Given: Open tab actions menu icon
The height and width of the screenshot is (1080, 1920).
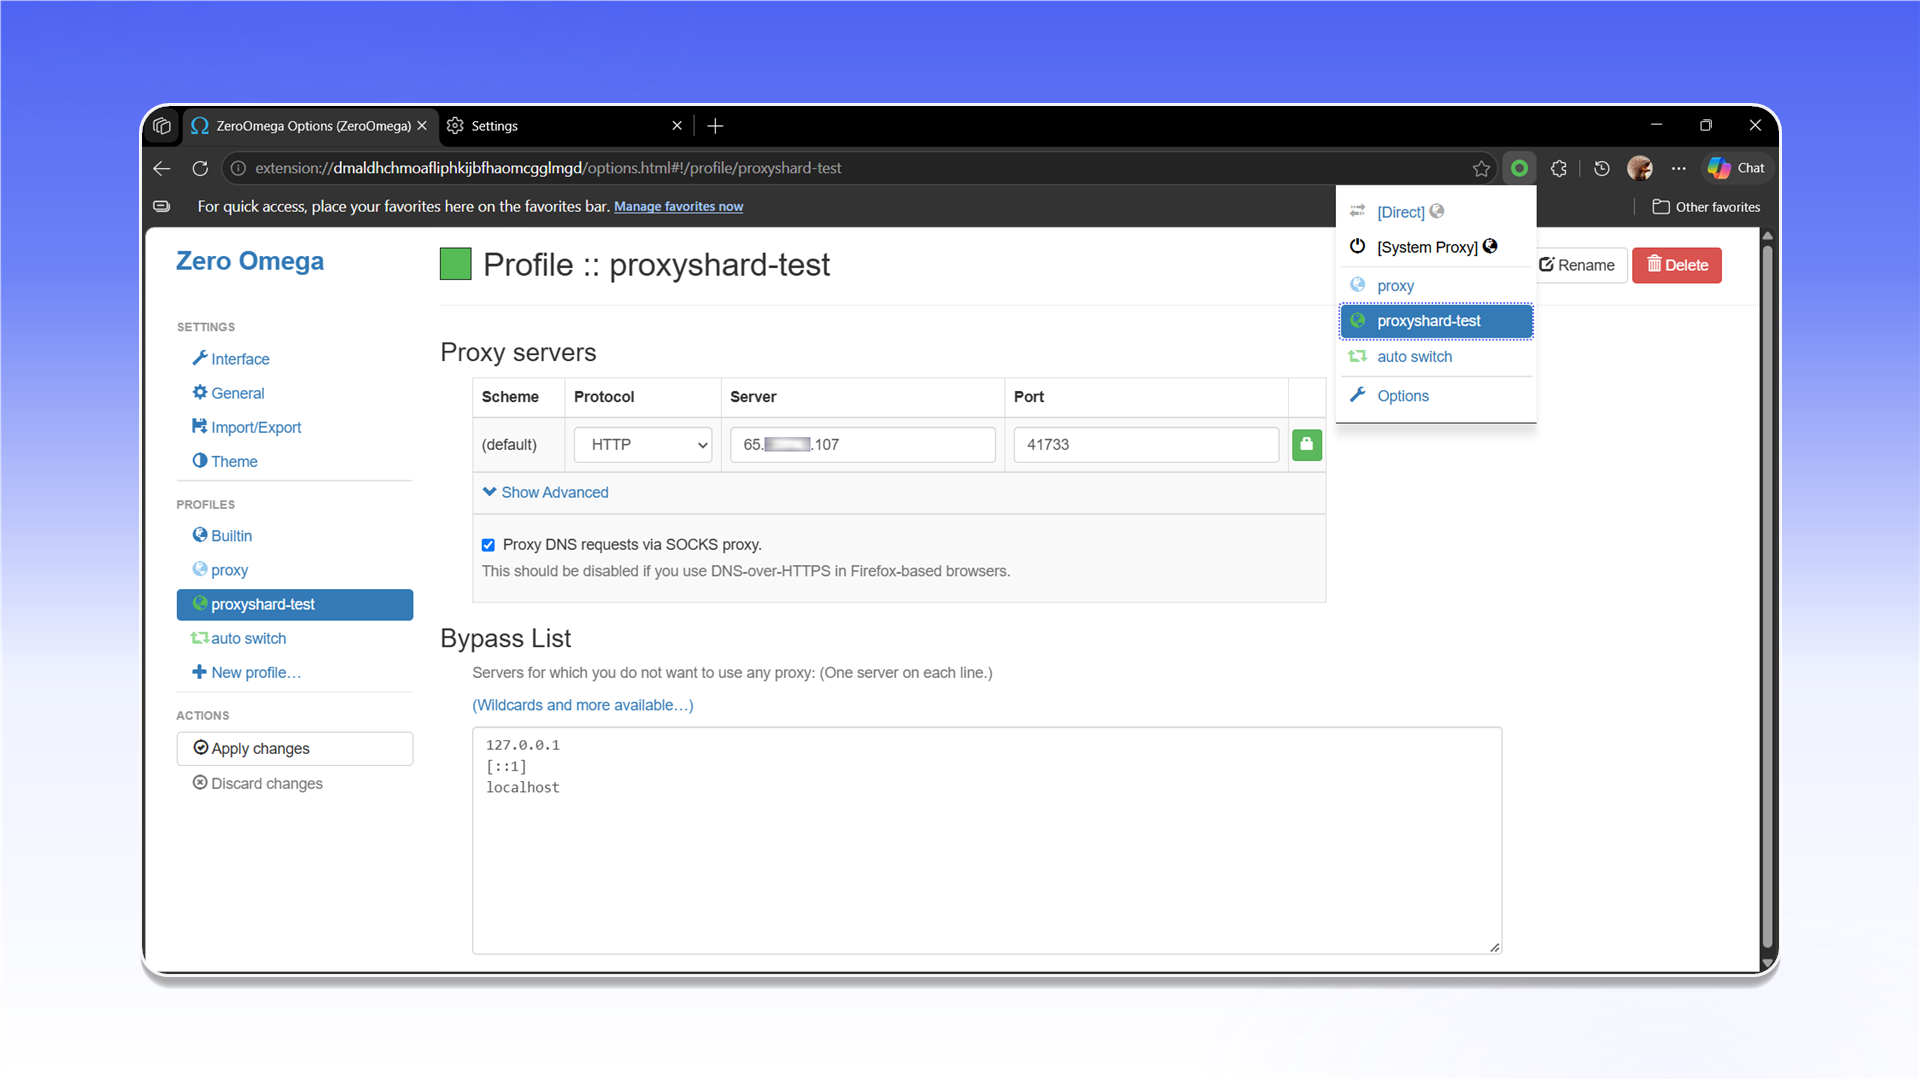Looking at the screenshot, I should point(162,126).
